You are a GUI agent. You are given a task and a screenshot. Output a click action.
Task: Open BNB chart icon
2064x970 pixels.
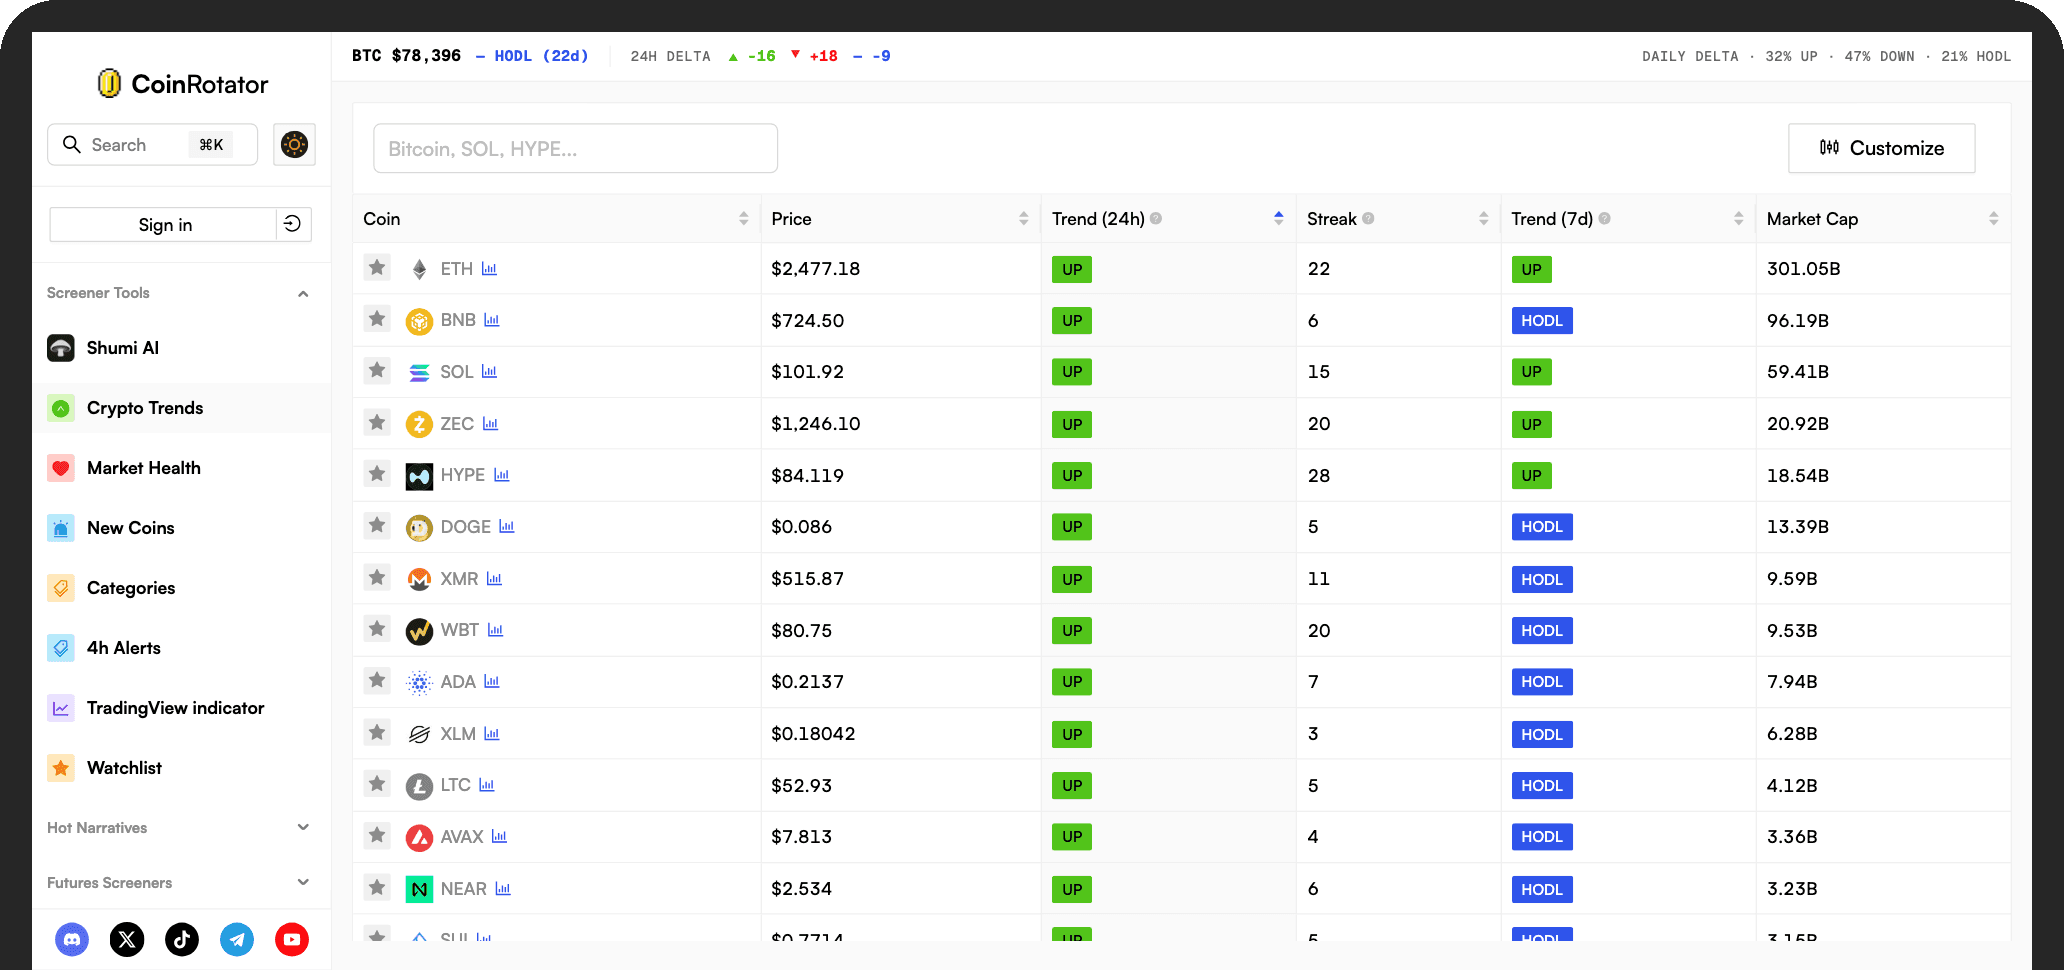(x=492, y=320)
